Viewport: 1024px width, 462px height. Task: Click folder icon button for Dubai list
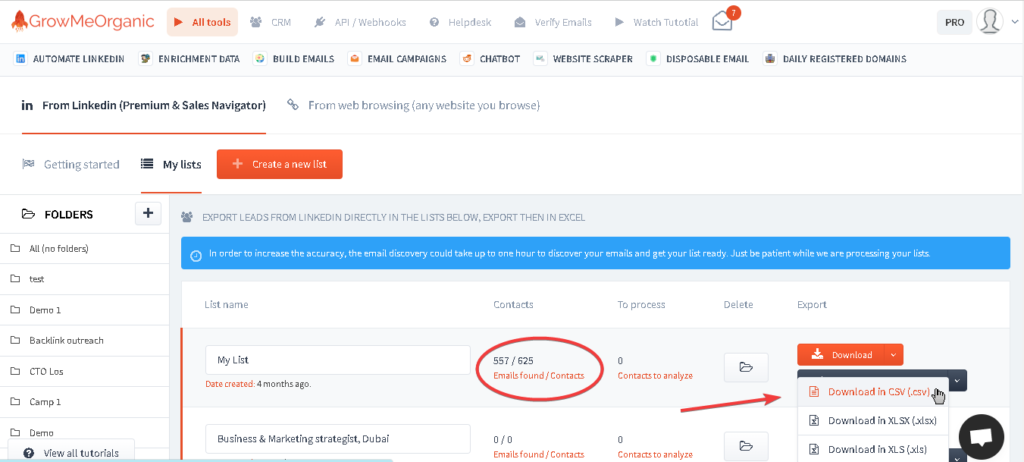[746, 446]
